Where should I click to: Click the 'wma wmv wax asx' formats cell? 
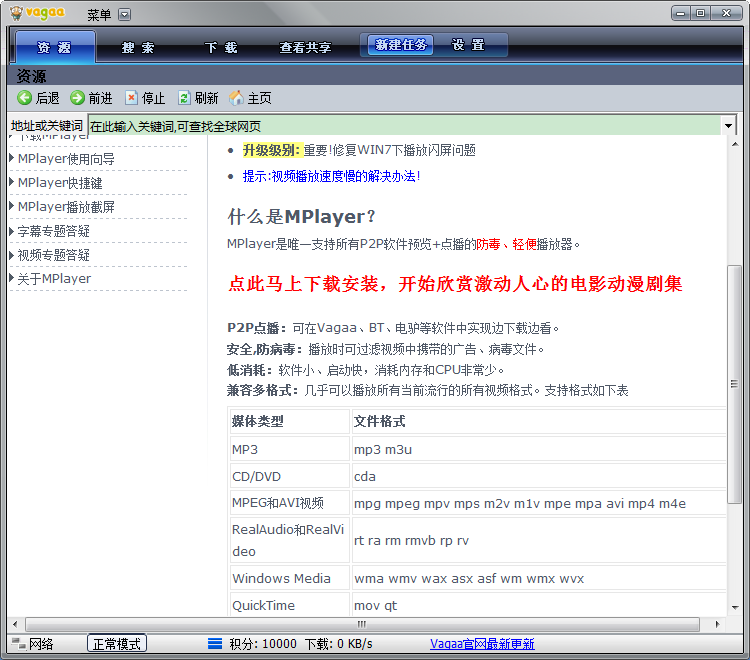[x=539, y=578]
